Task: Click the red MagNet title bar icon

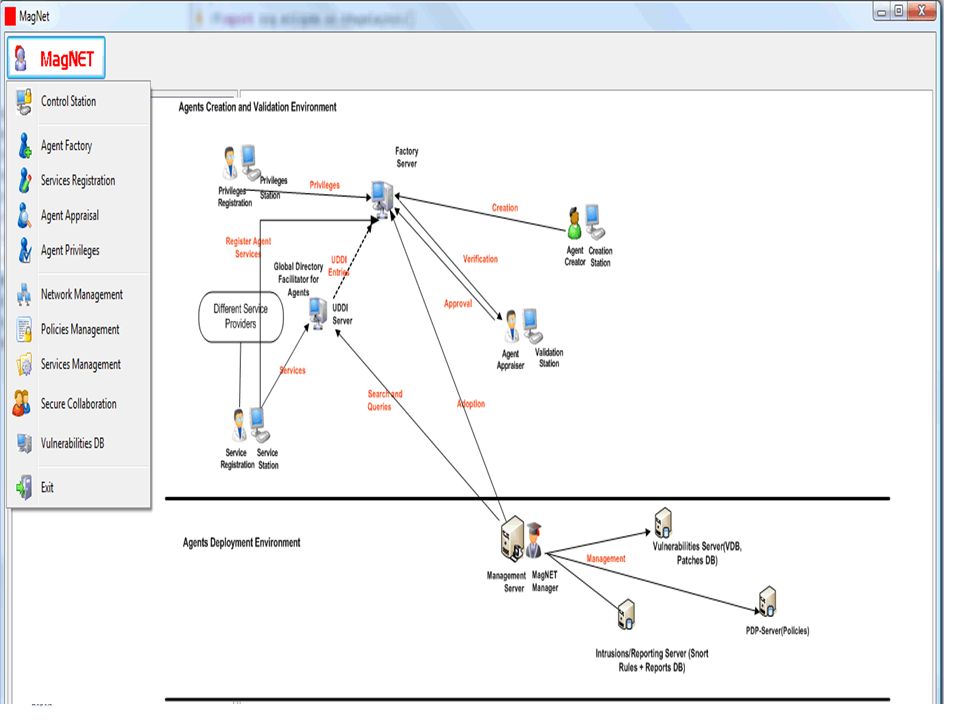Action: [9, 17]
